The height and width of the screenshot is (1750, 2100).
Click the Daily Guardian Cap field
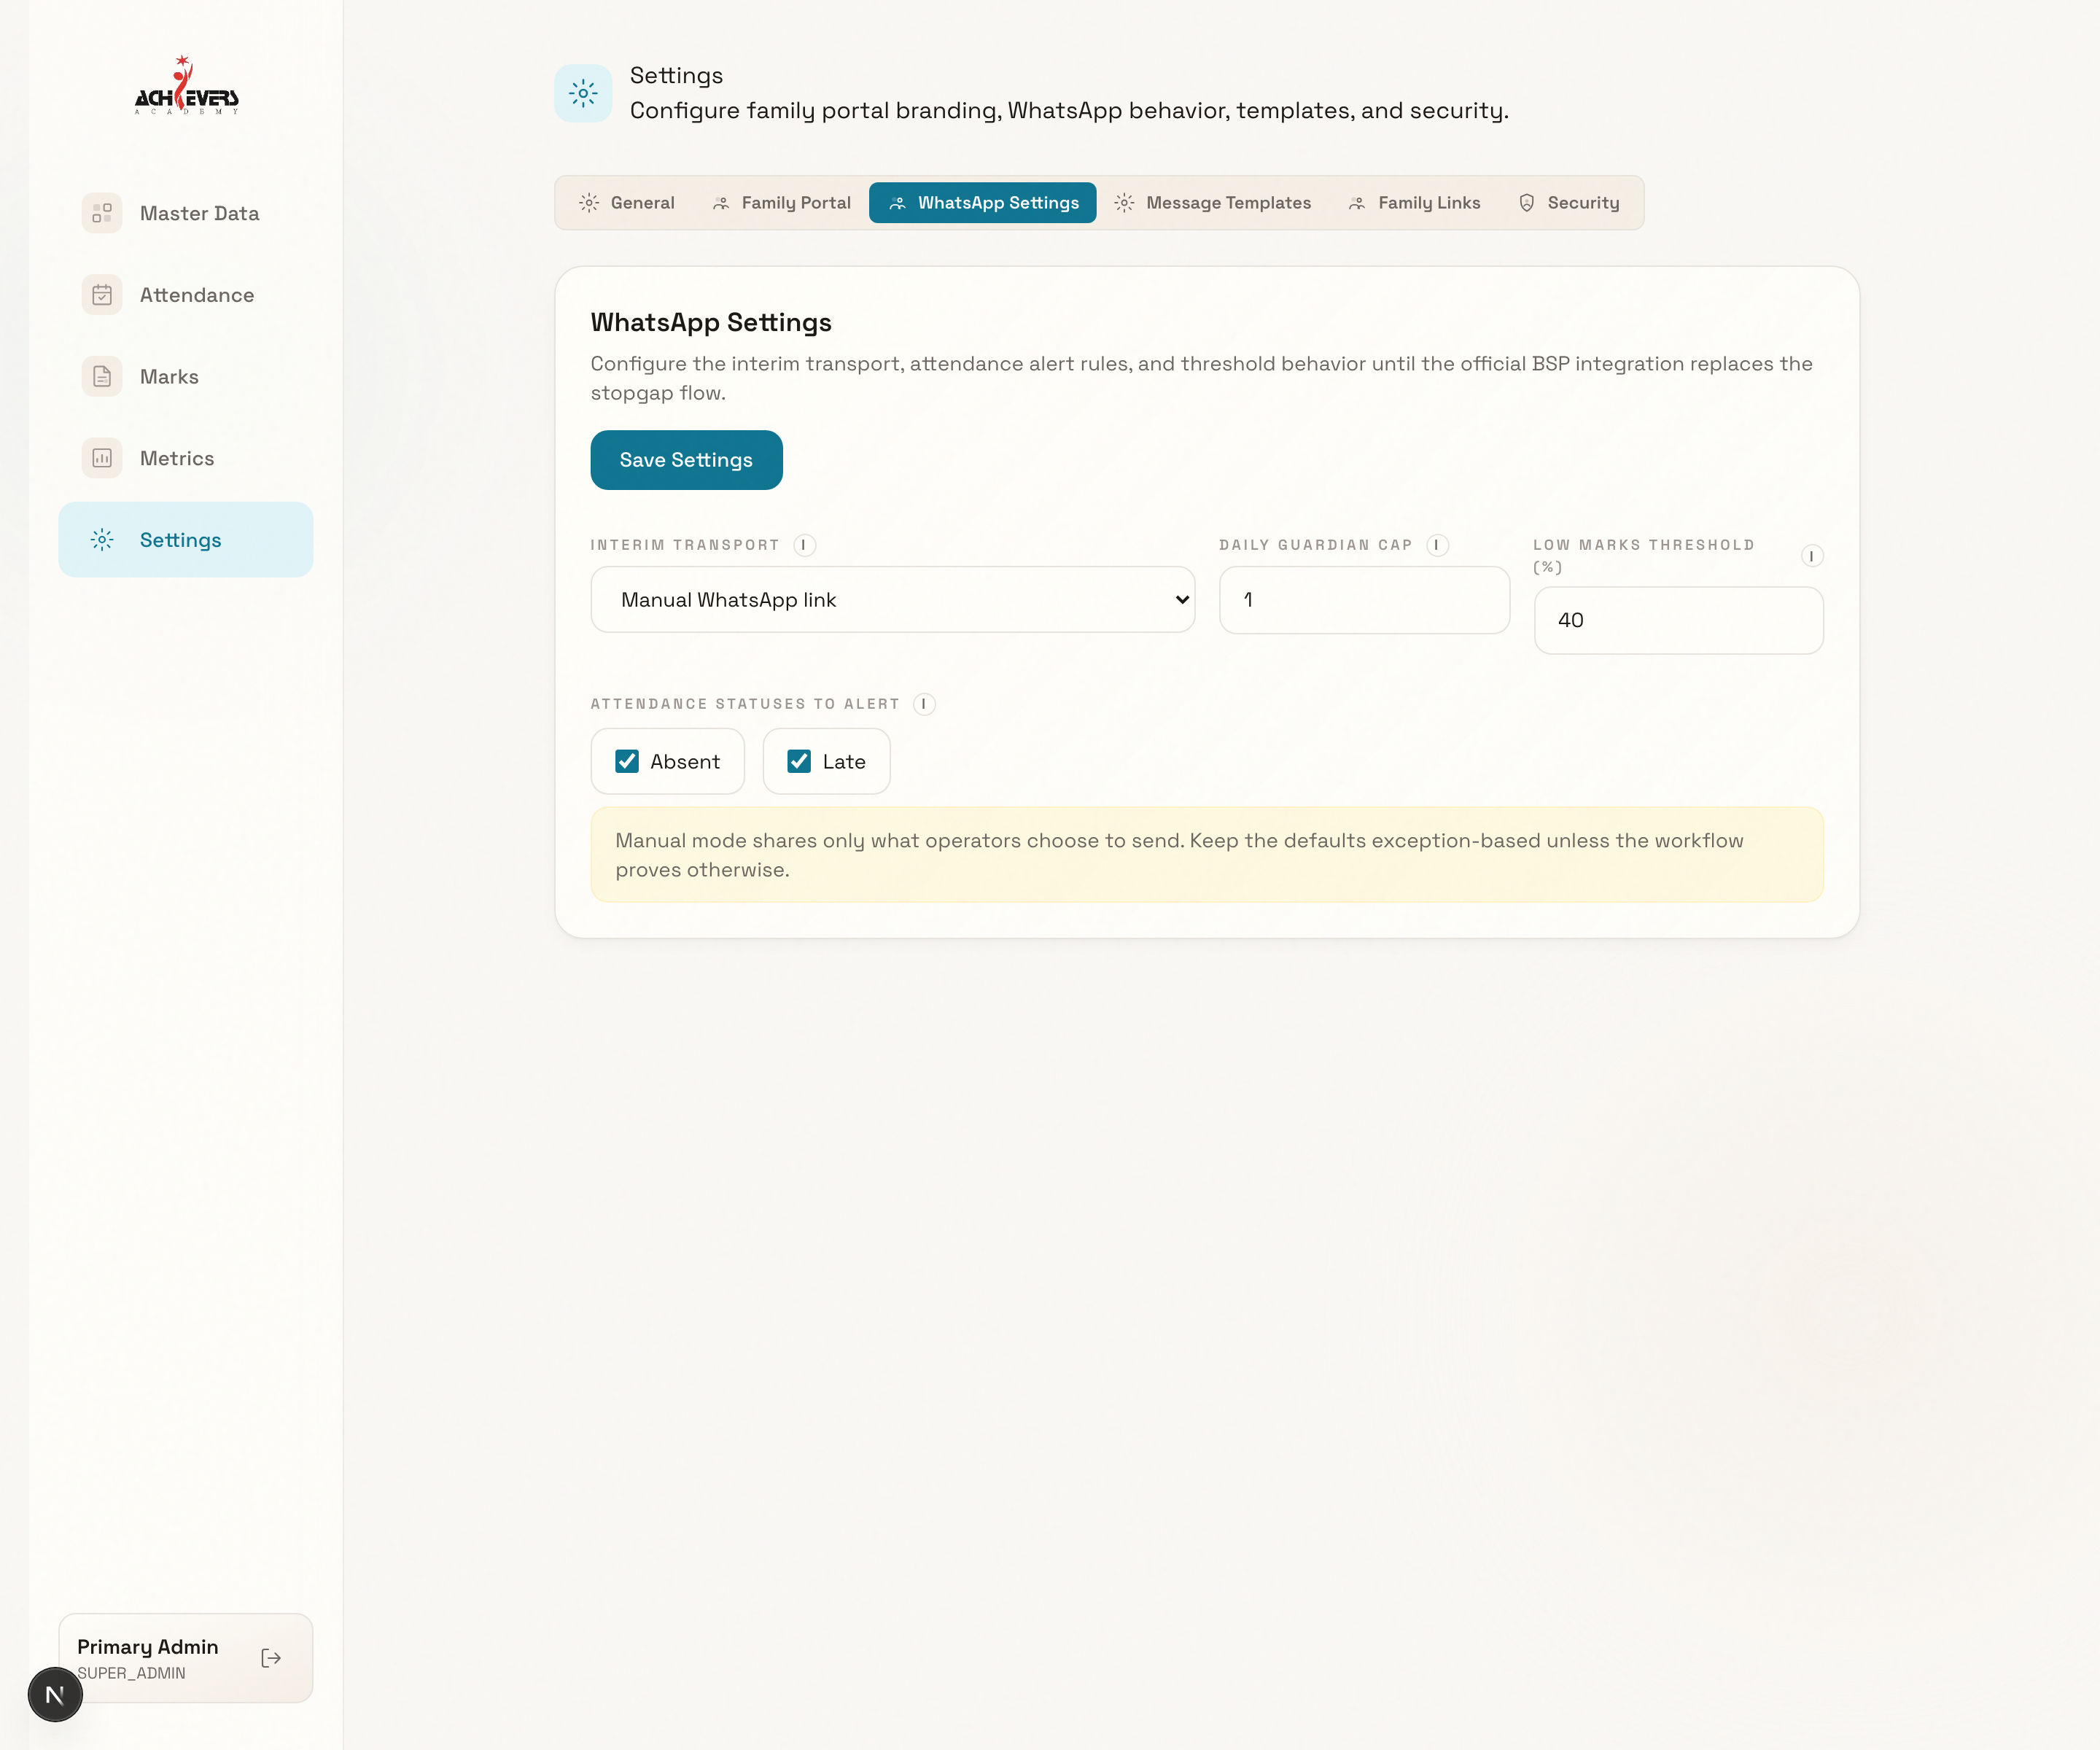(1364, 600)
